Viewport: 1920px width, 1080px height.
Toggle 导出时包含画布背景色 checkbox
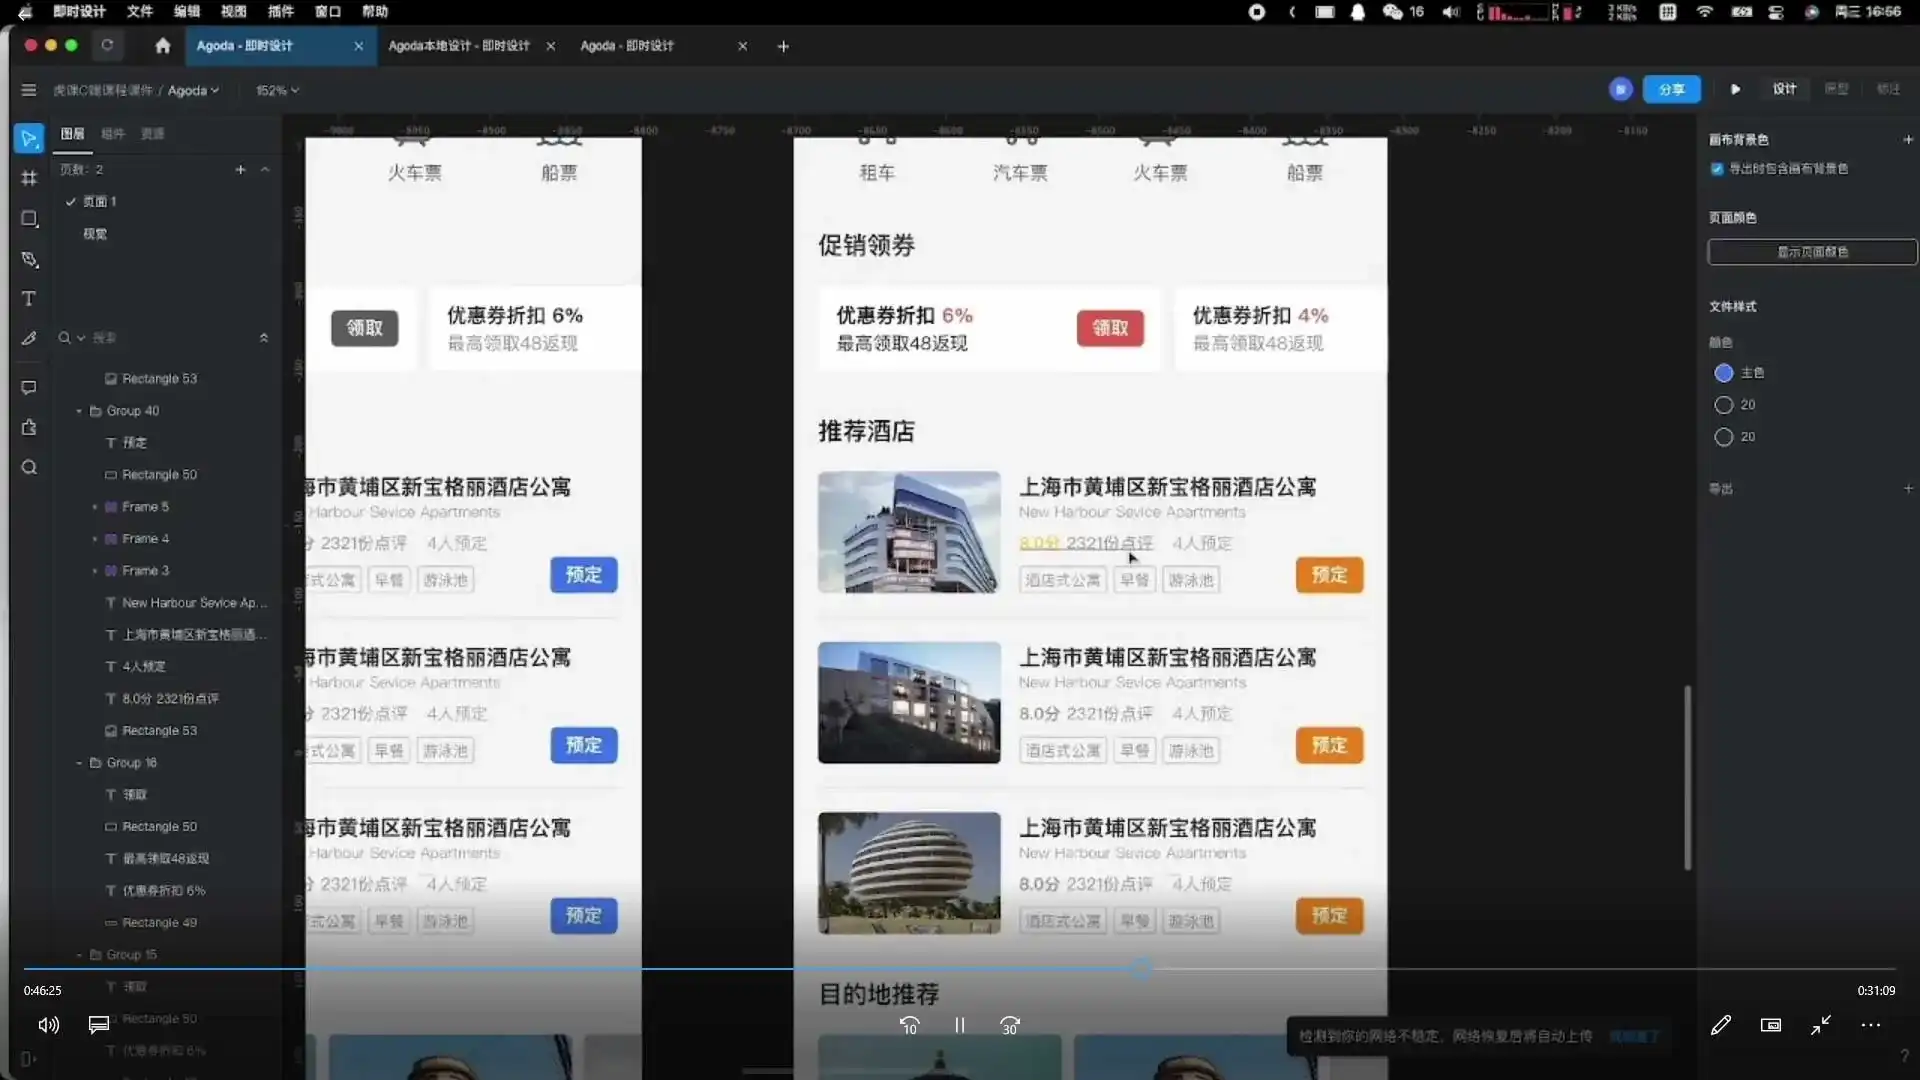click(1717, 169)
